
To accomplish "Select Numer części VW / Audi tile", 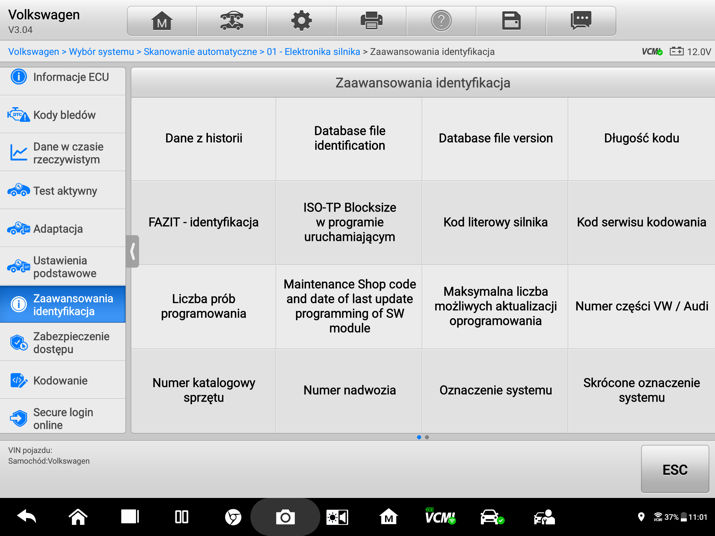I will click(x=641, y=306).
